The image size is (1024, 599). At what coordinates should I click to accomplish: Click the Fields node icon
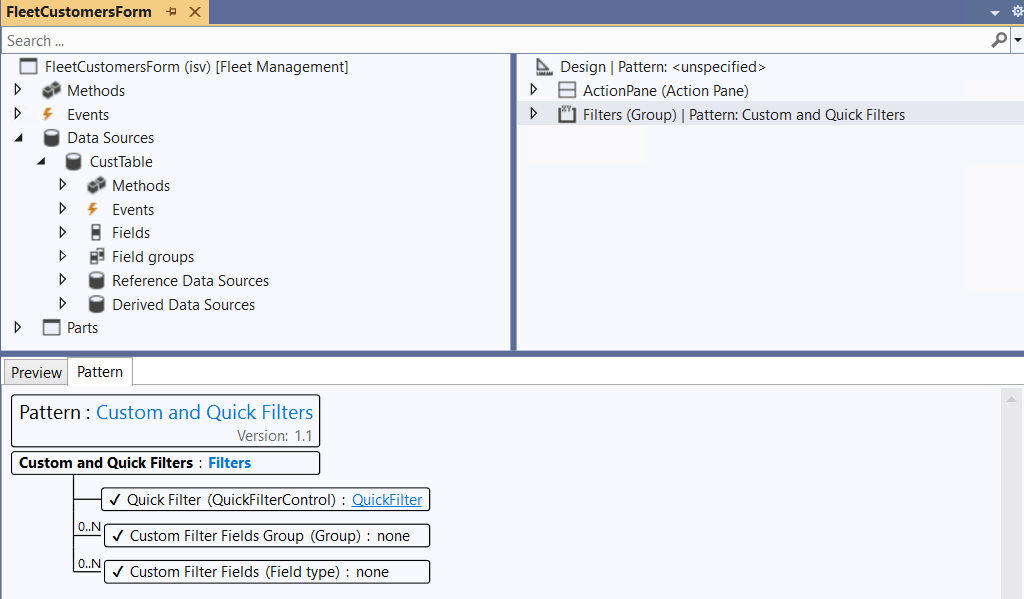96,233
